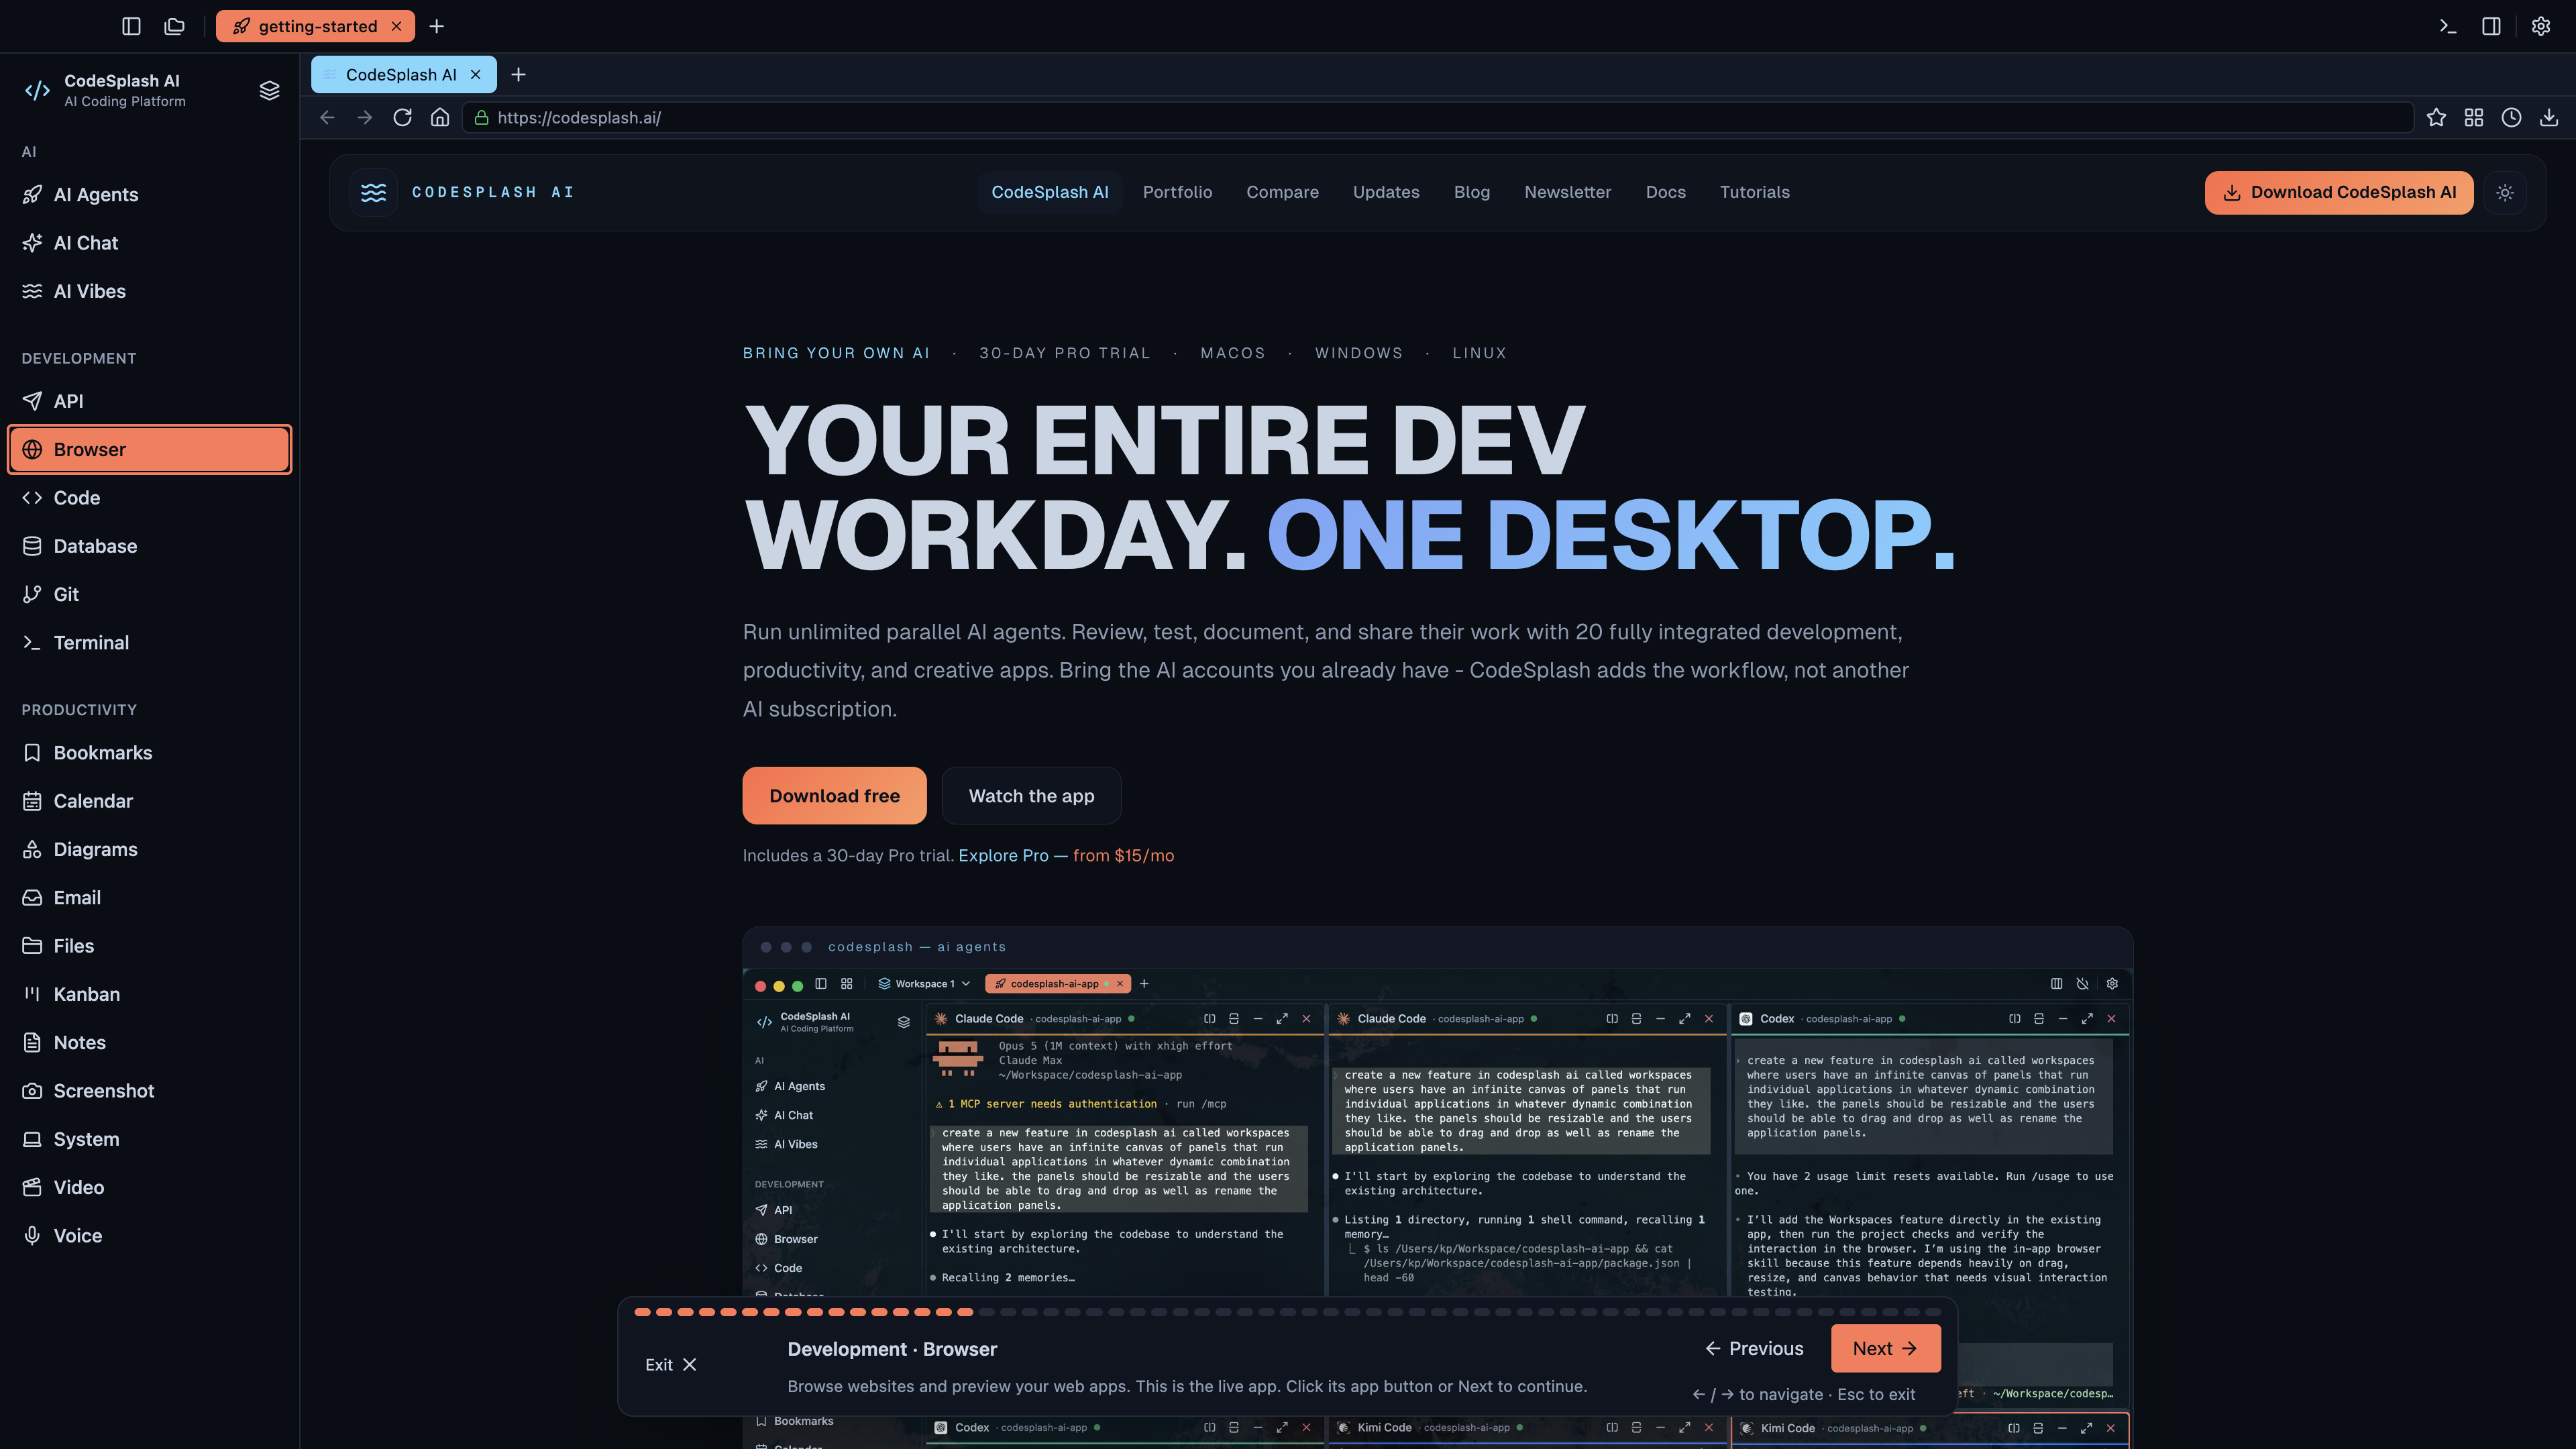The height and width of the screenshot is (1449, 2576).
Task: Open the Kanban app in sidebar
Action: pyautogui.click(x=150, y=994)
